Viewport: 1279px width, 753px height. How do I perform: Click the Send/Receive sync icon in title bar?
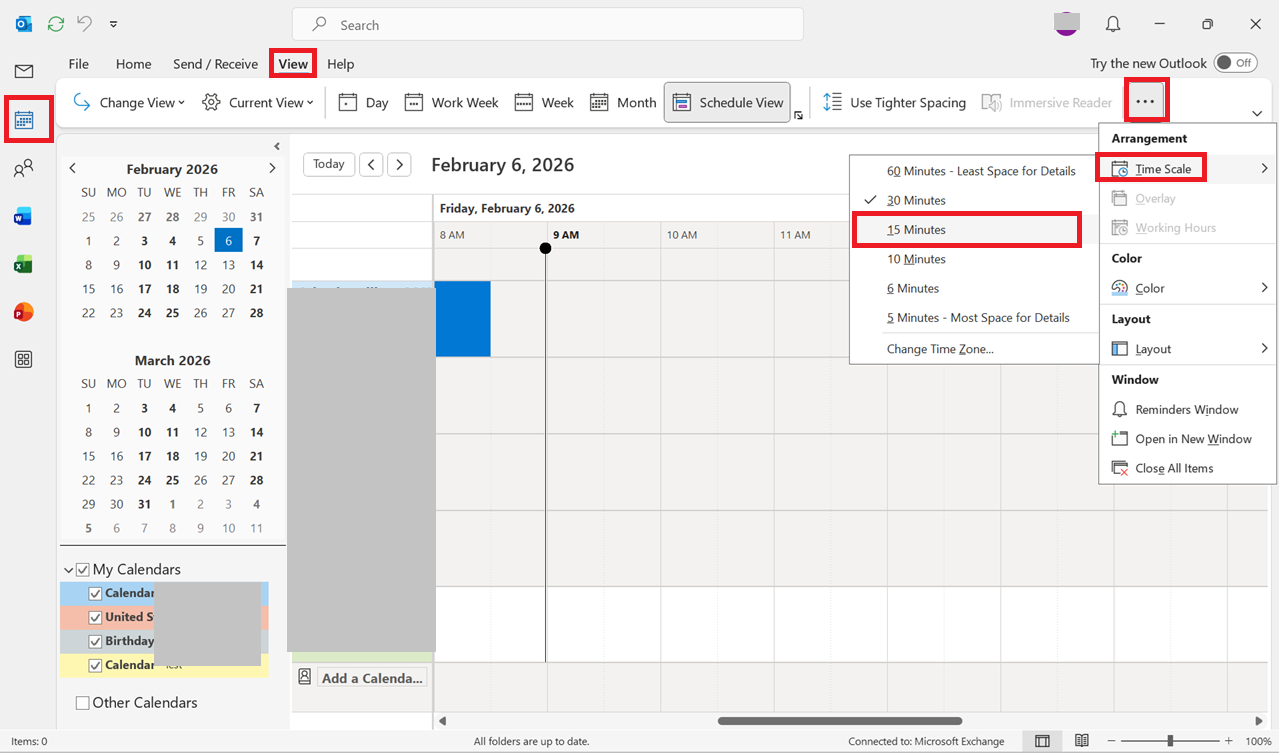click(56, 24)
